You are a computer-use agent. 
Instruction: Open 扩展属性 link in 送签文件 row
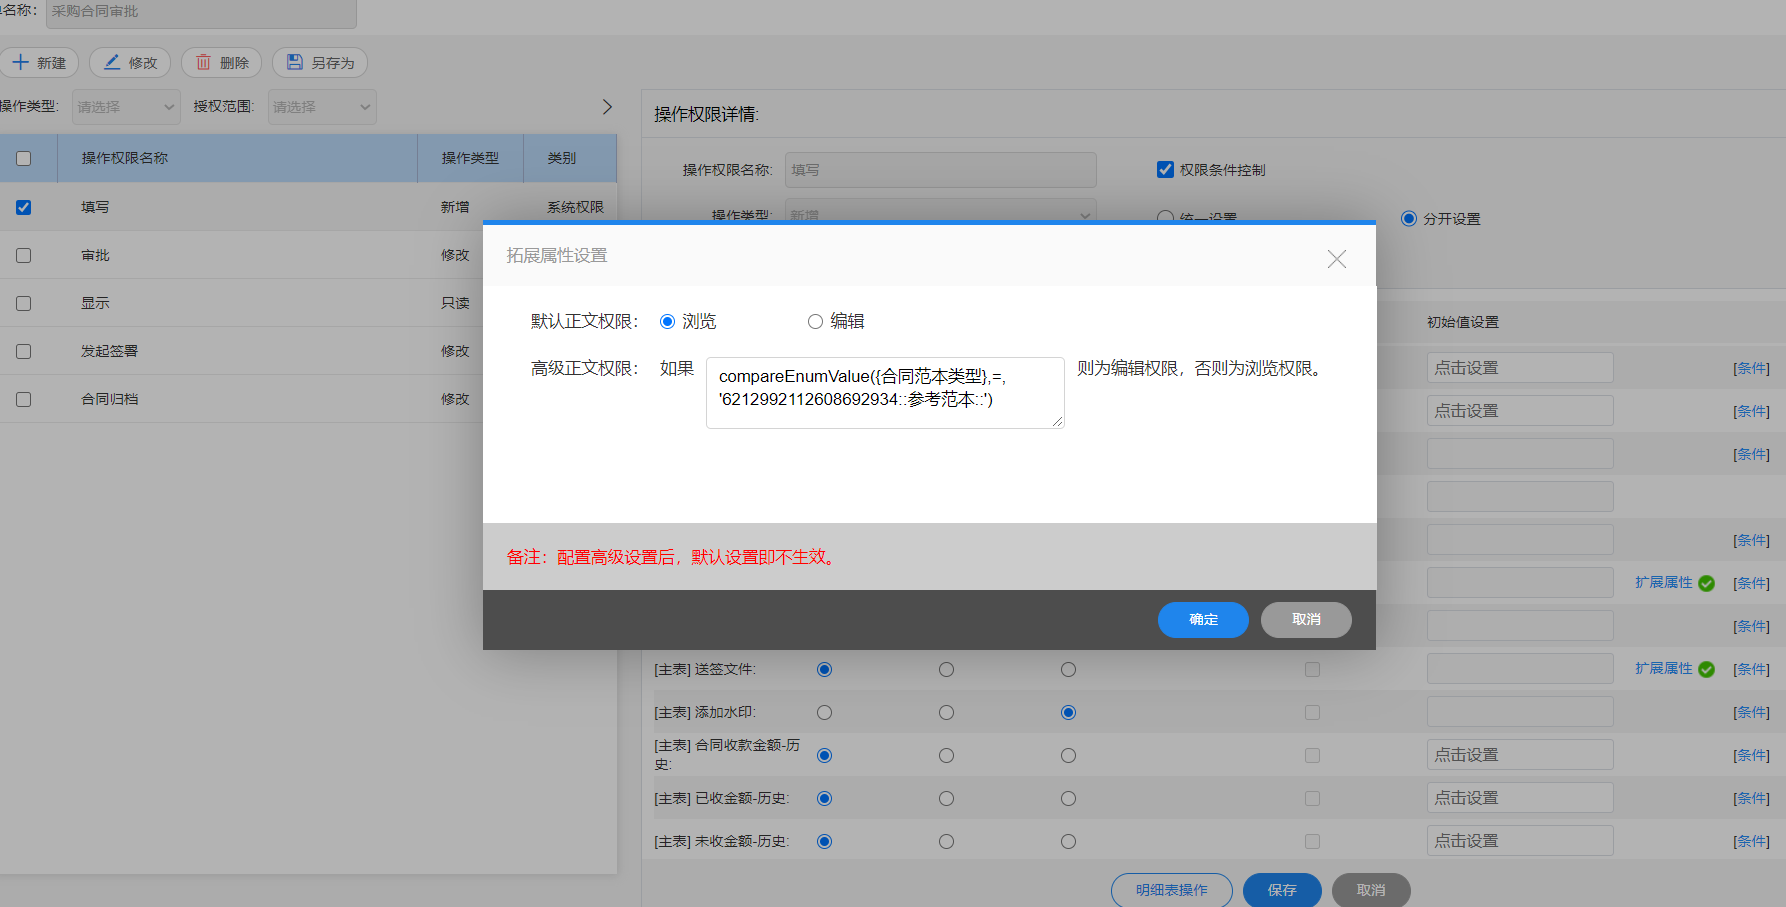[x=1664, y=668]
